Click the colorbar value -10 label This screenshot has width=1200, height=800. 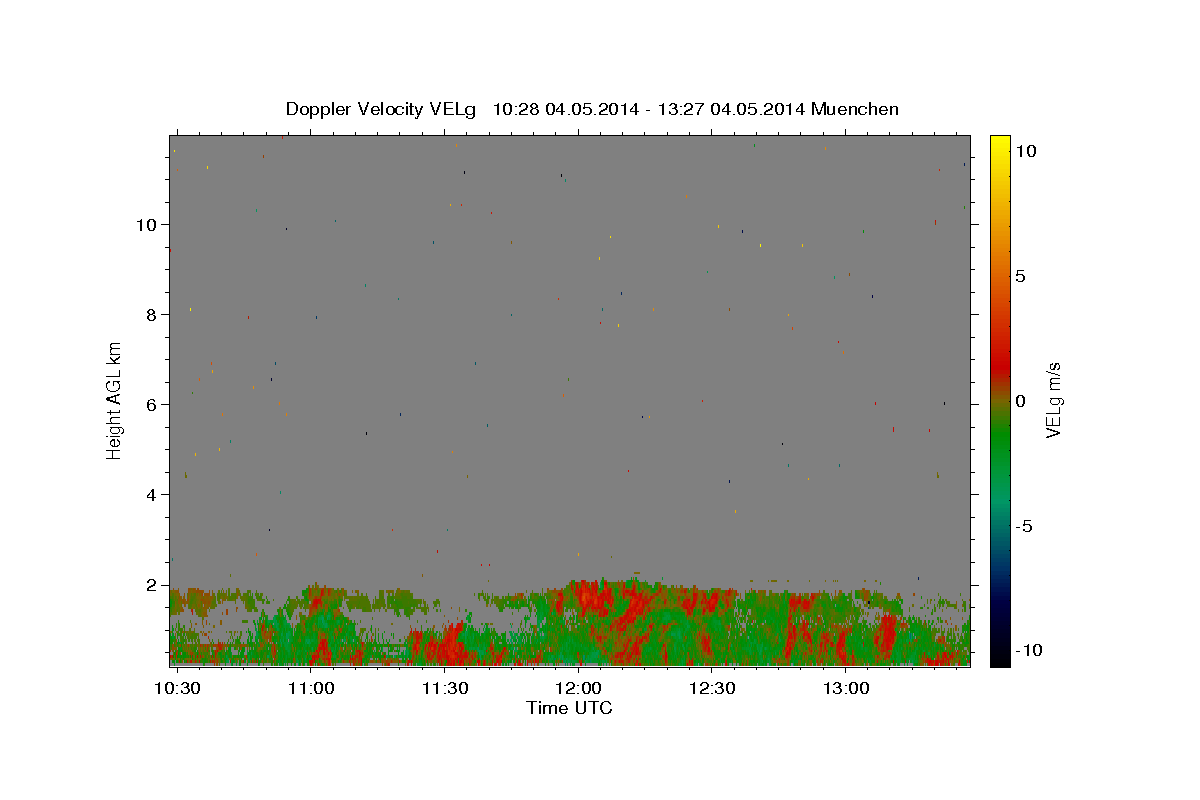tap(1028, 650)
